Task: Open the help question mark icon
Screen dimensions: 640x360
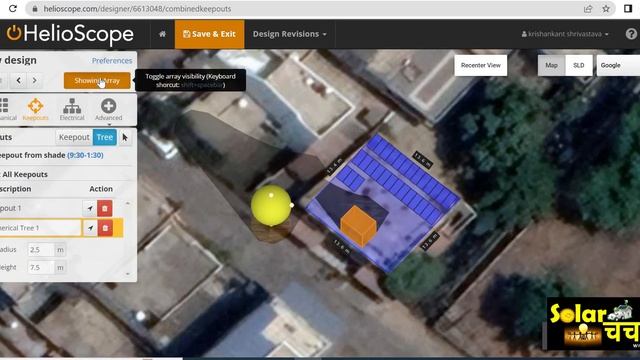Action: tap(631, 34)
